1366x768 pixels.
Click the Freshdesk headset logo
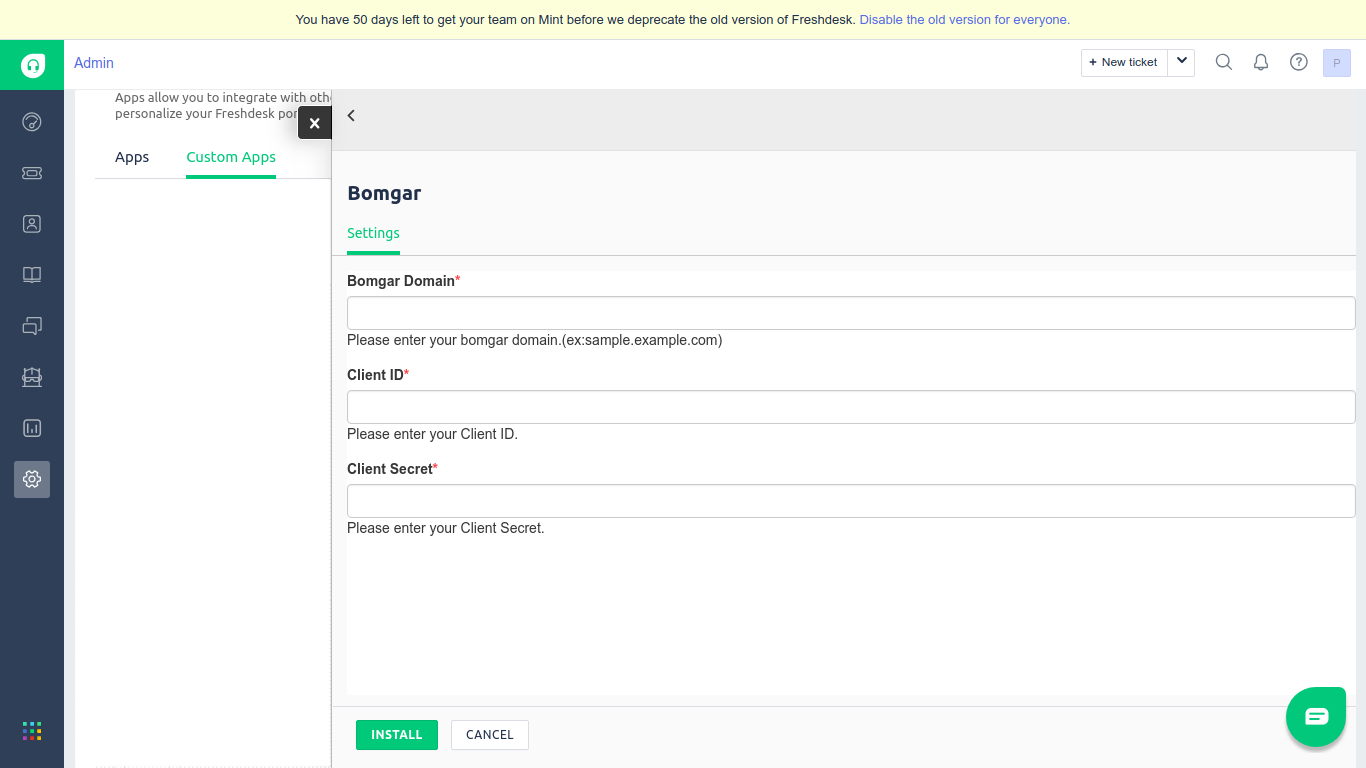click(32, 66)
